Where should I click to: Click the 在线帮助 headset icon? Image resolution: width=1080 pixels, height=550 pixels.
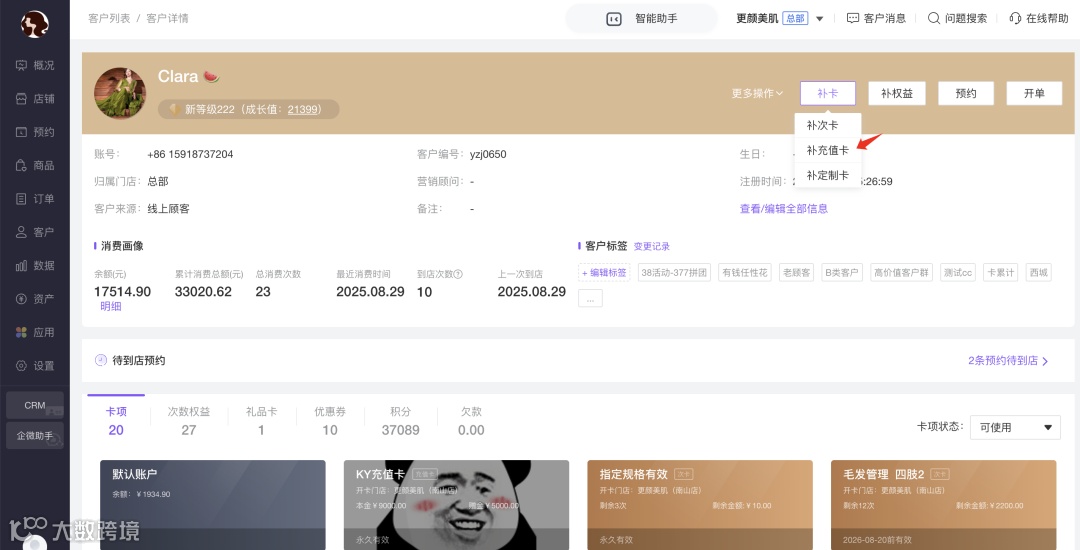point(1015,19)
